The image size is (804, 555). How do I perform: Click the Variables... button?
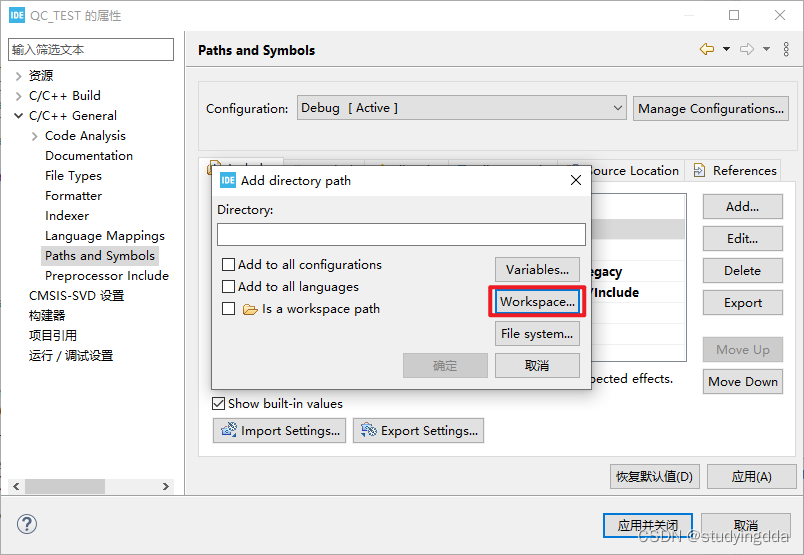[x=537, y=270]
